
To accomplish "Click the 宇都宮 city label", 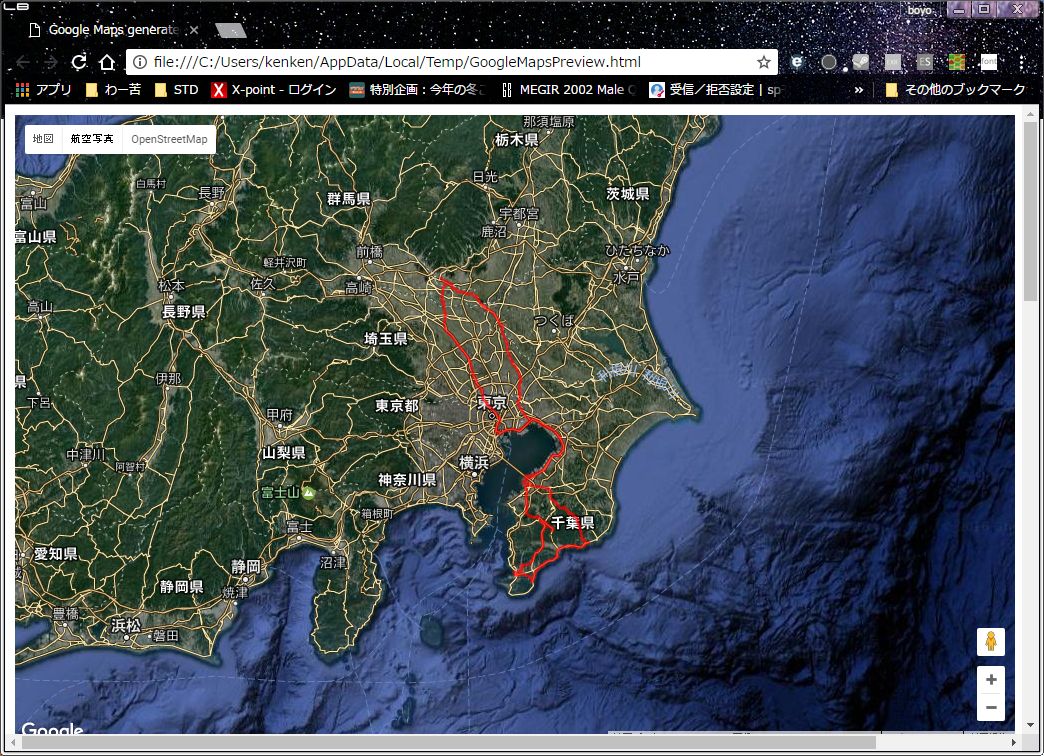I will [x=519, y=214].
